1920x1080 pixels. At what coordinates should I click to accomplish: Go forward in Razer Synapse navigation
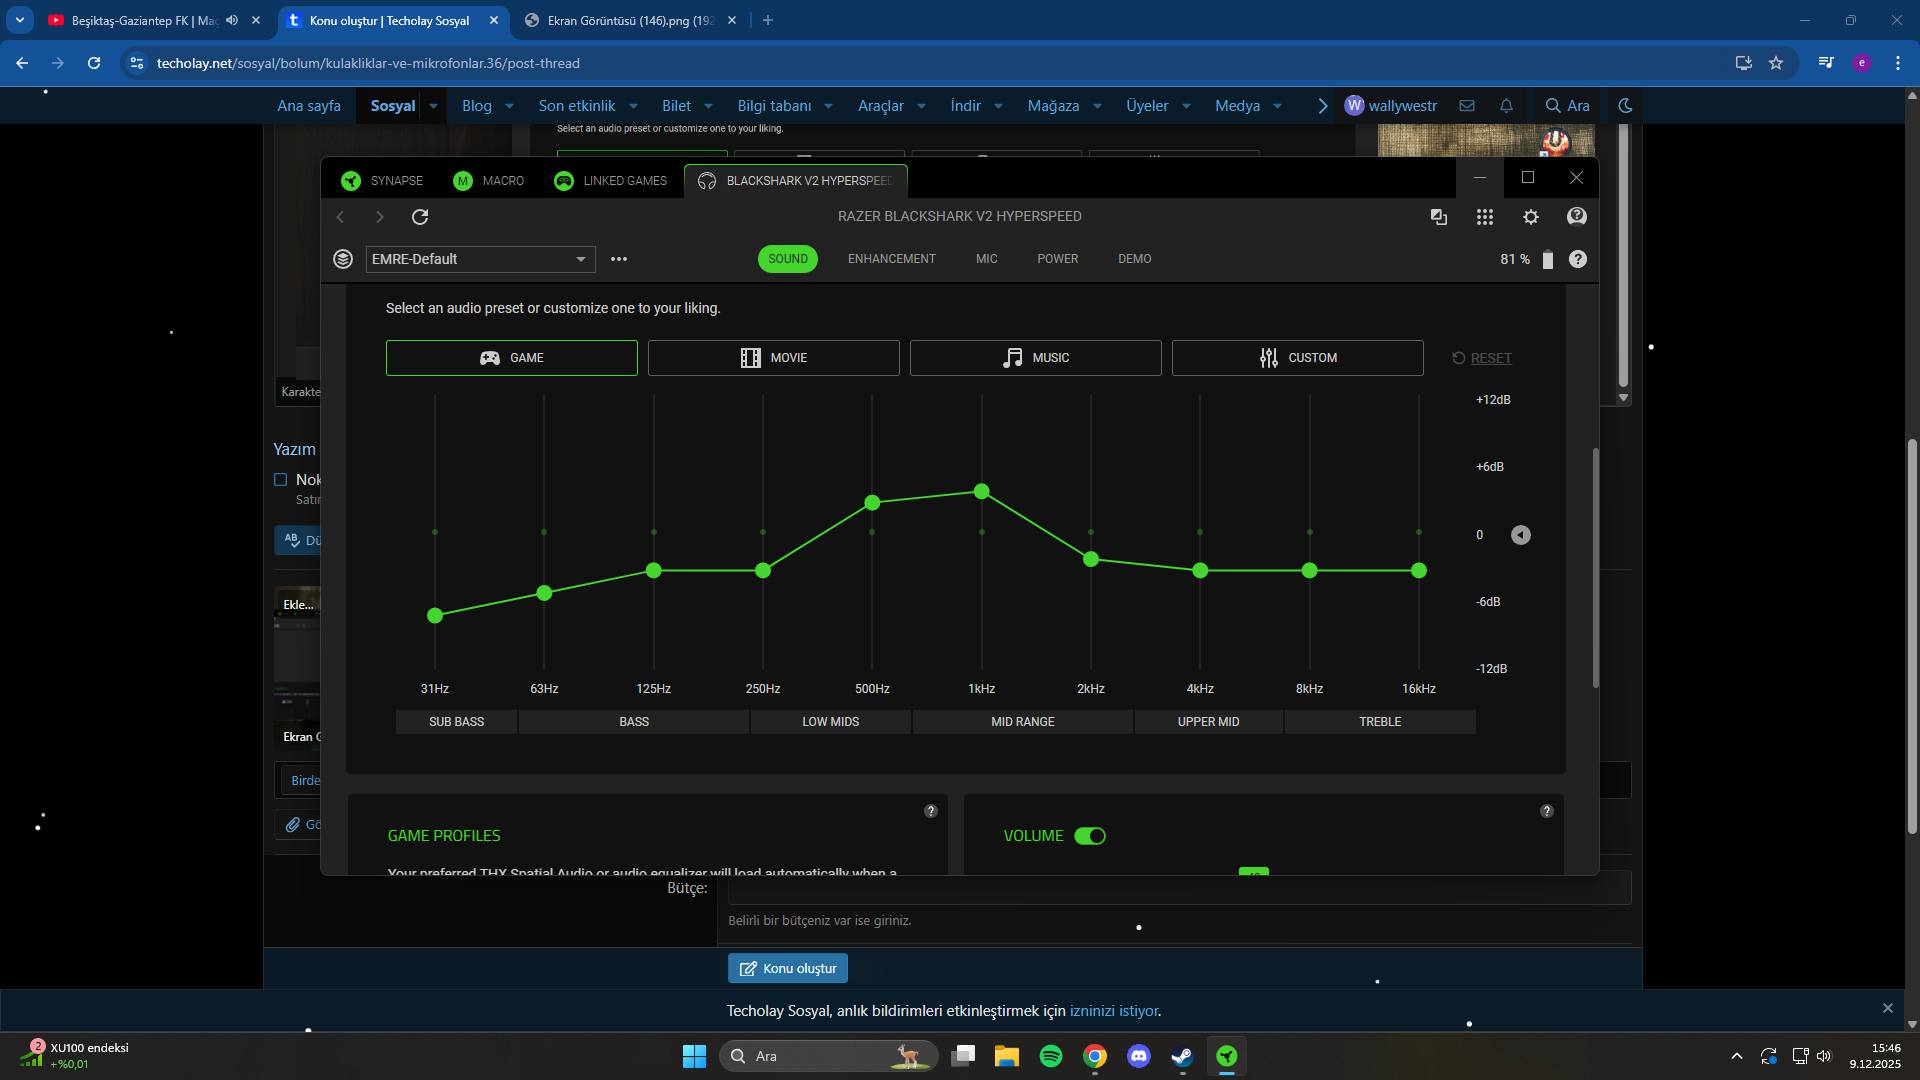(379, 217)
